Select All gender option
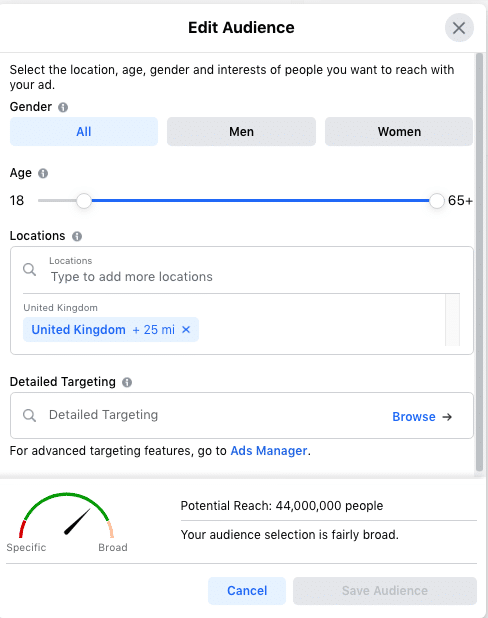Image resolution: width=488 pixels, height=618 pixels. pos(84,132)
